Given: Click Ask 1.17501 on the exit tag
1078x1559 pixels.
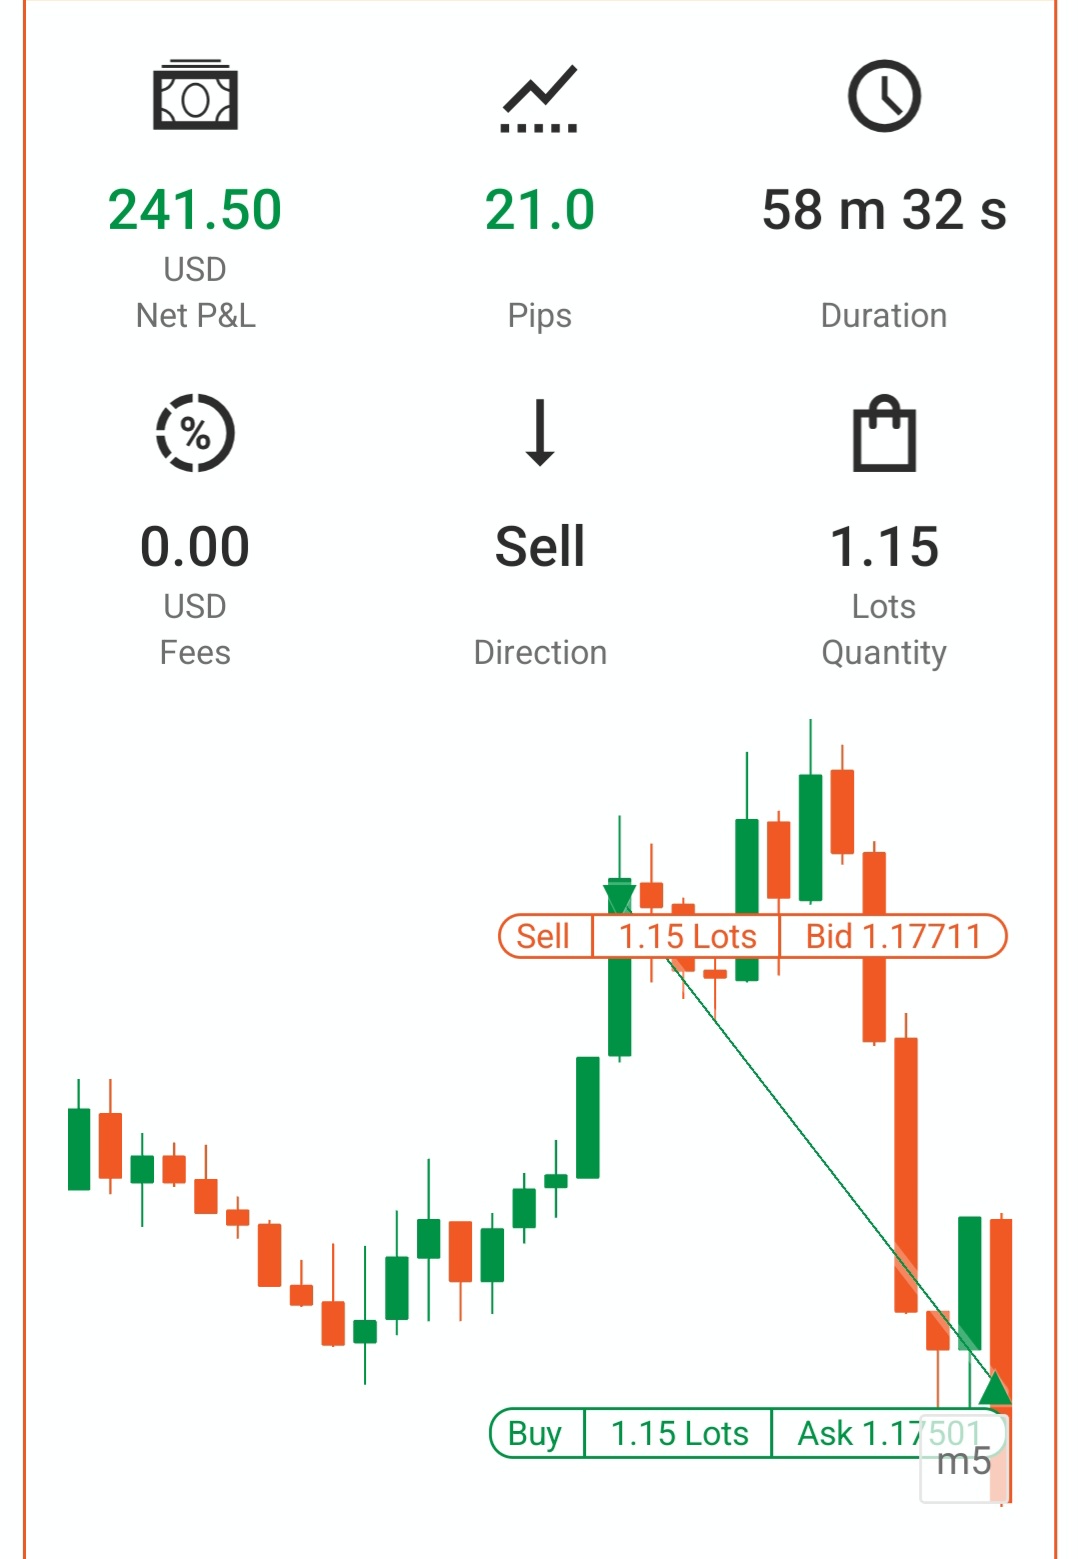Looking at the screenshot, I should click(x=888, y=1433).
